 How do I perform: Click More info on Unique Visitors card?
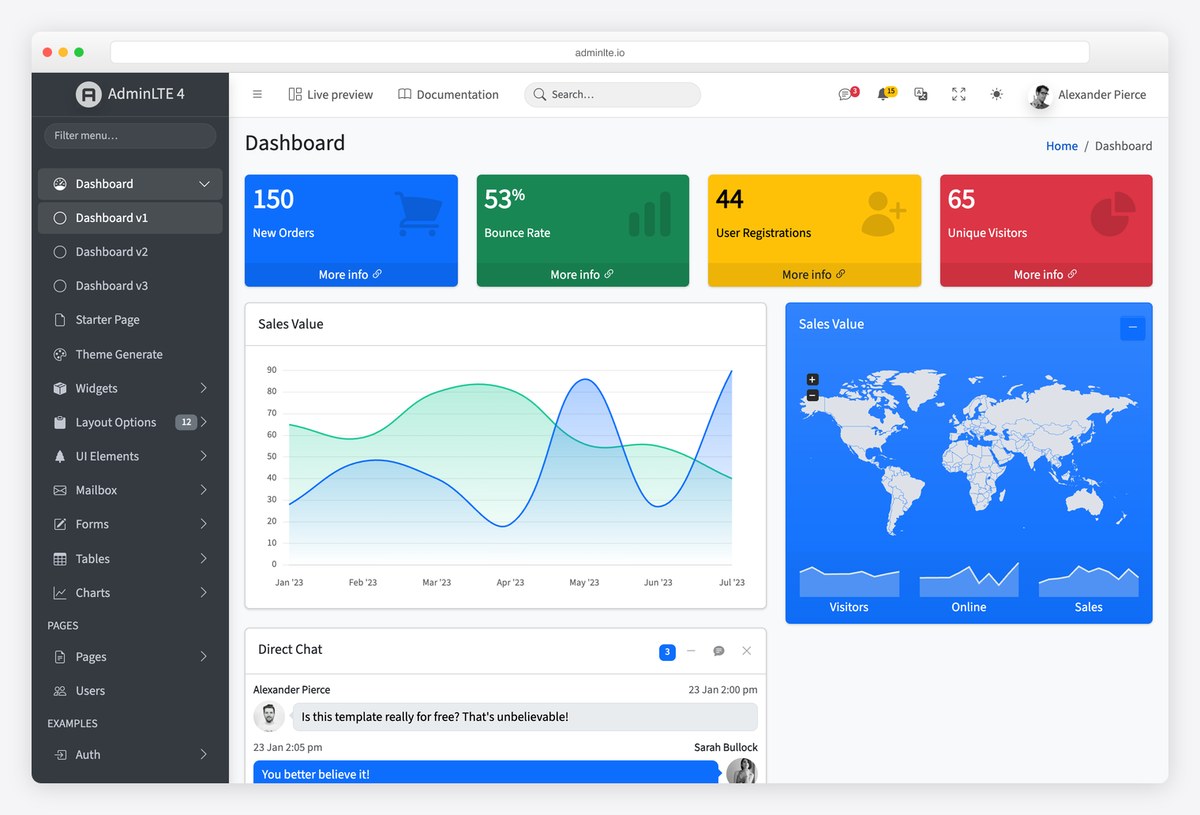pos(1046,274)
